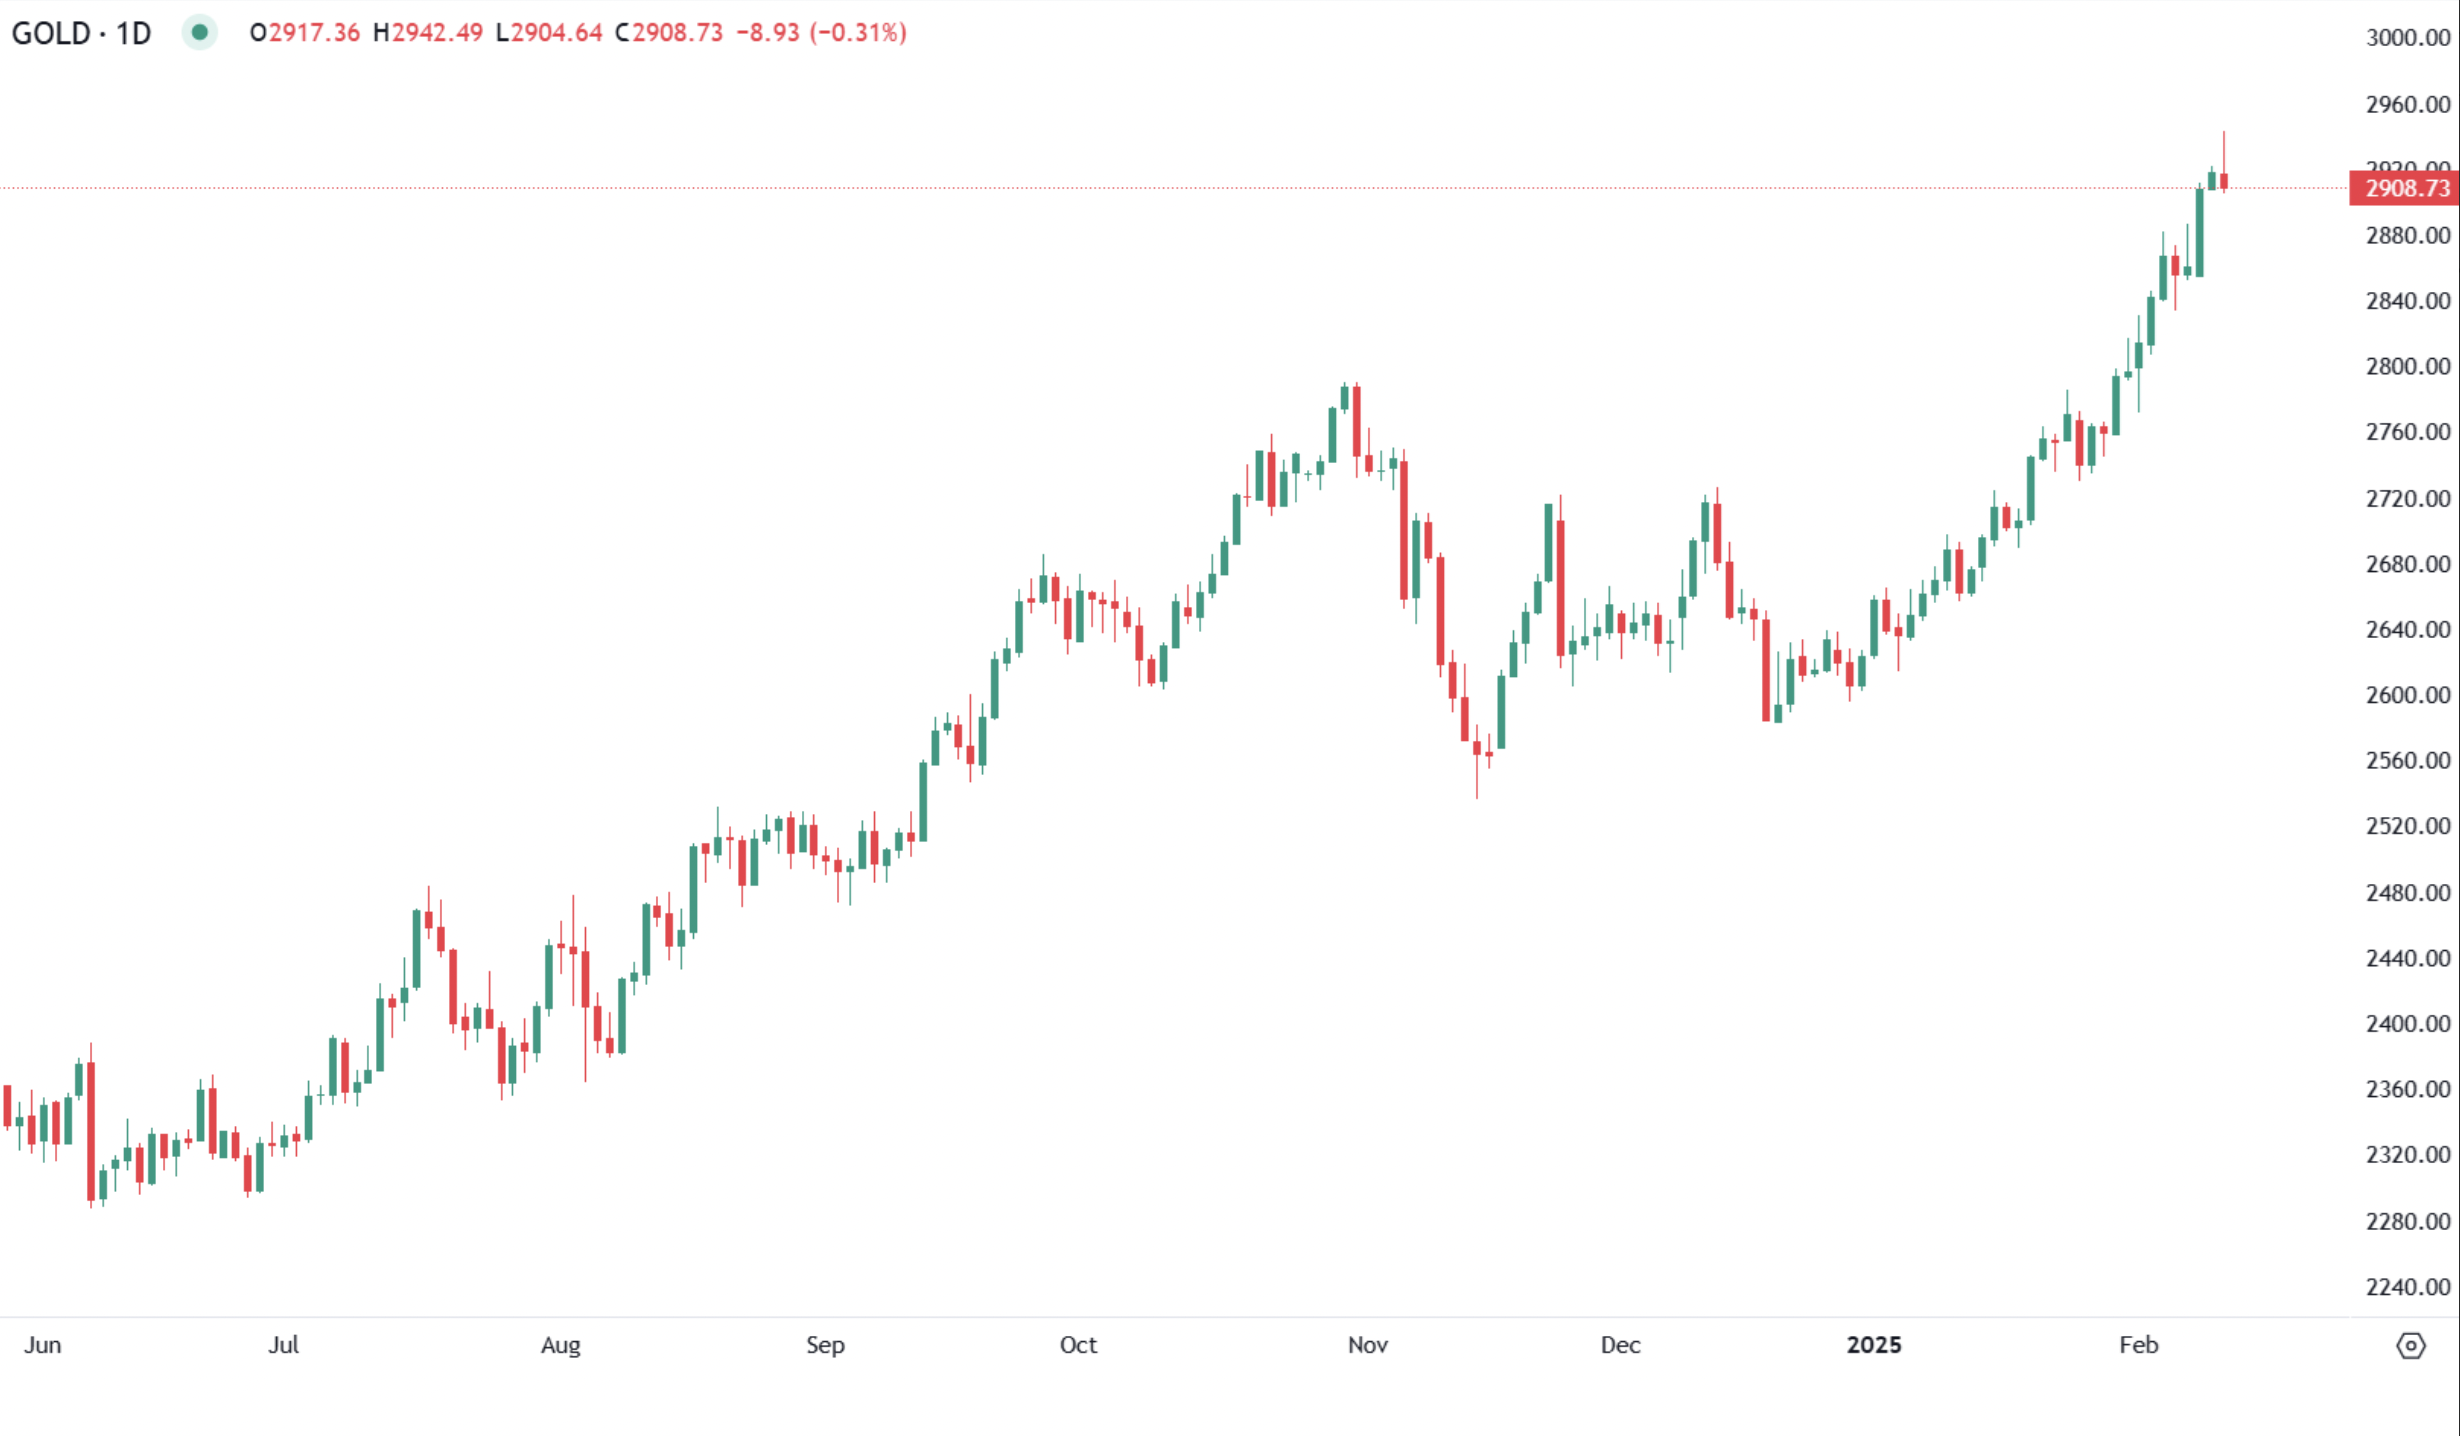Click the 3000.00 price axis label

2407,38
